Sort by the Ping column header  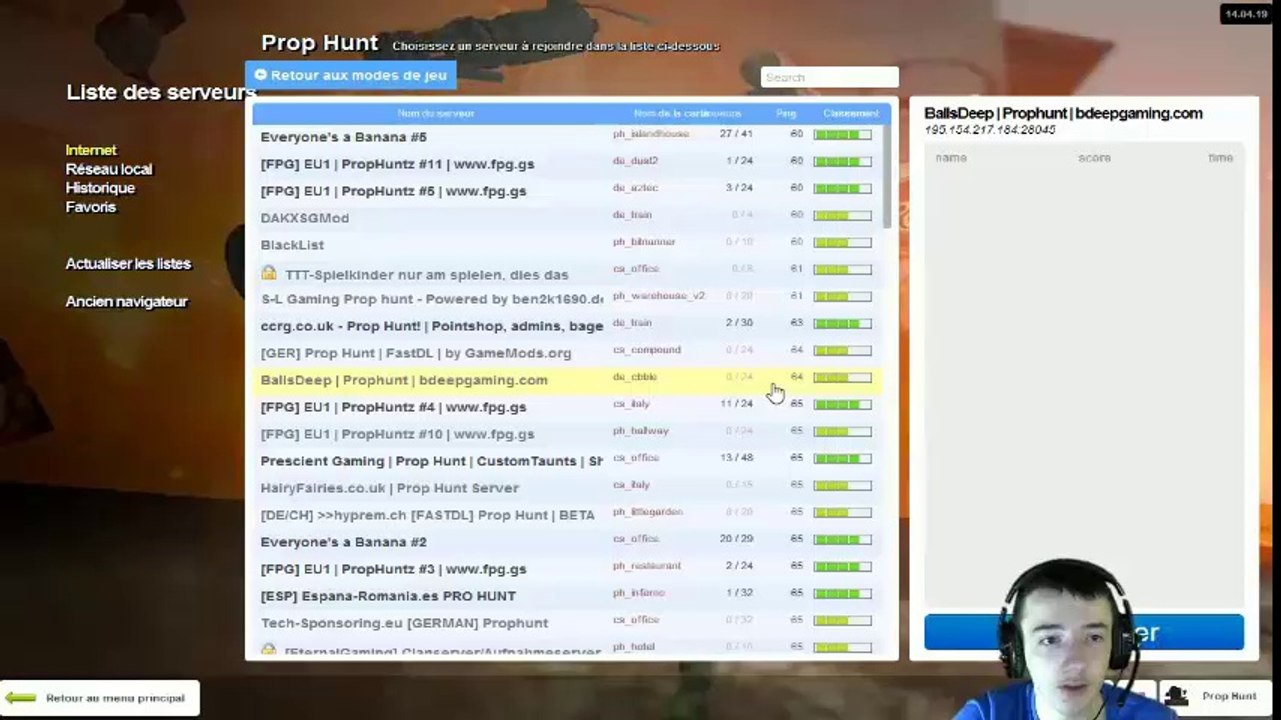pyautogui.click(x=786, y=113)
